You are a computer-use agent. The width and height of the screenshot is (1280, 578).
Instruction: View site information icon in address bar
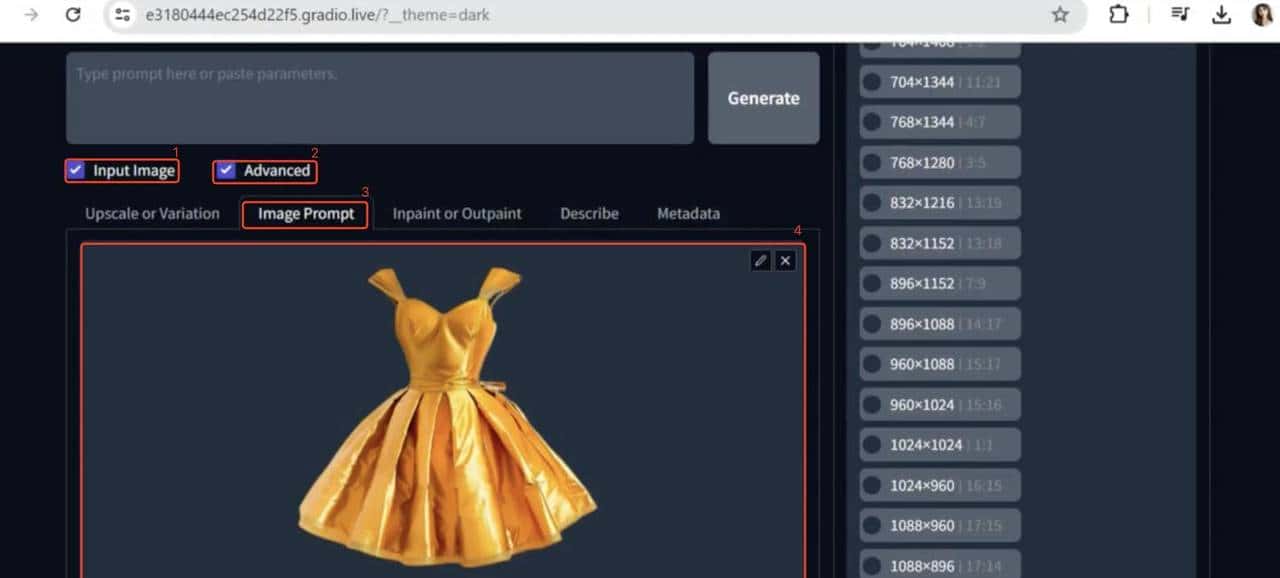click(x=122, y=15)
